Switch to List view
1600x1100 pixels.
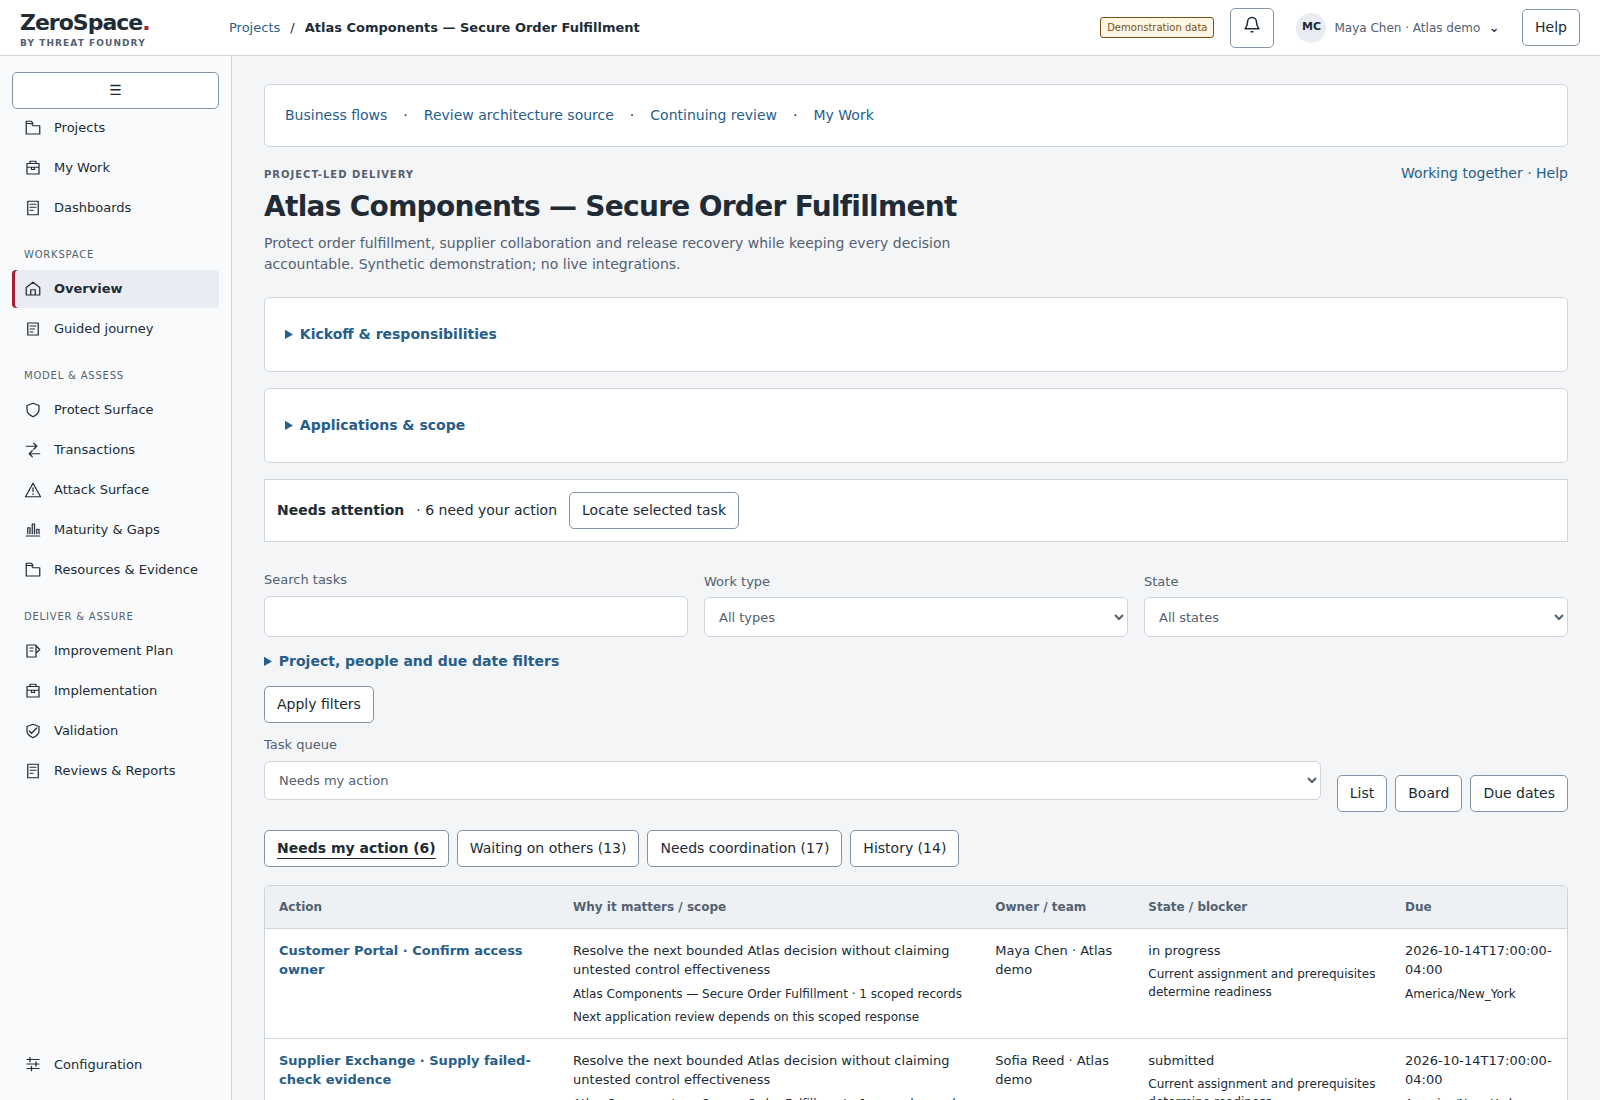click(1362, 793)
